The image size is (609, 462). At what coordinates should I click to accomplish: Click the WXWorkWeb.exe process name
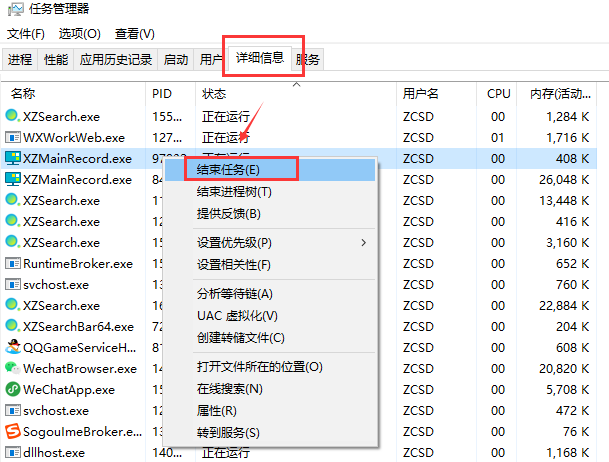[x=74, y=138]
